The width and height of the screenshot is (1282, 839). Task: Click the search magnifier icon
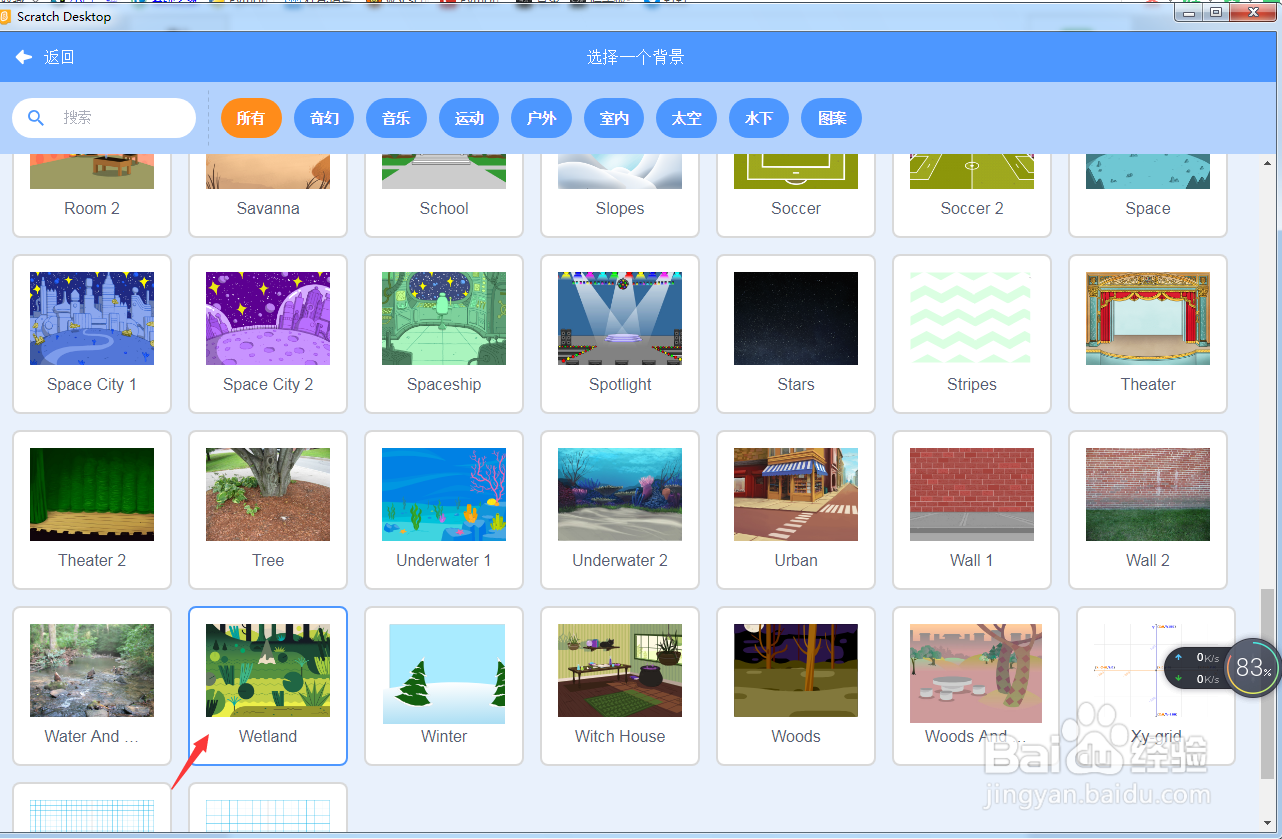point(36,118)
